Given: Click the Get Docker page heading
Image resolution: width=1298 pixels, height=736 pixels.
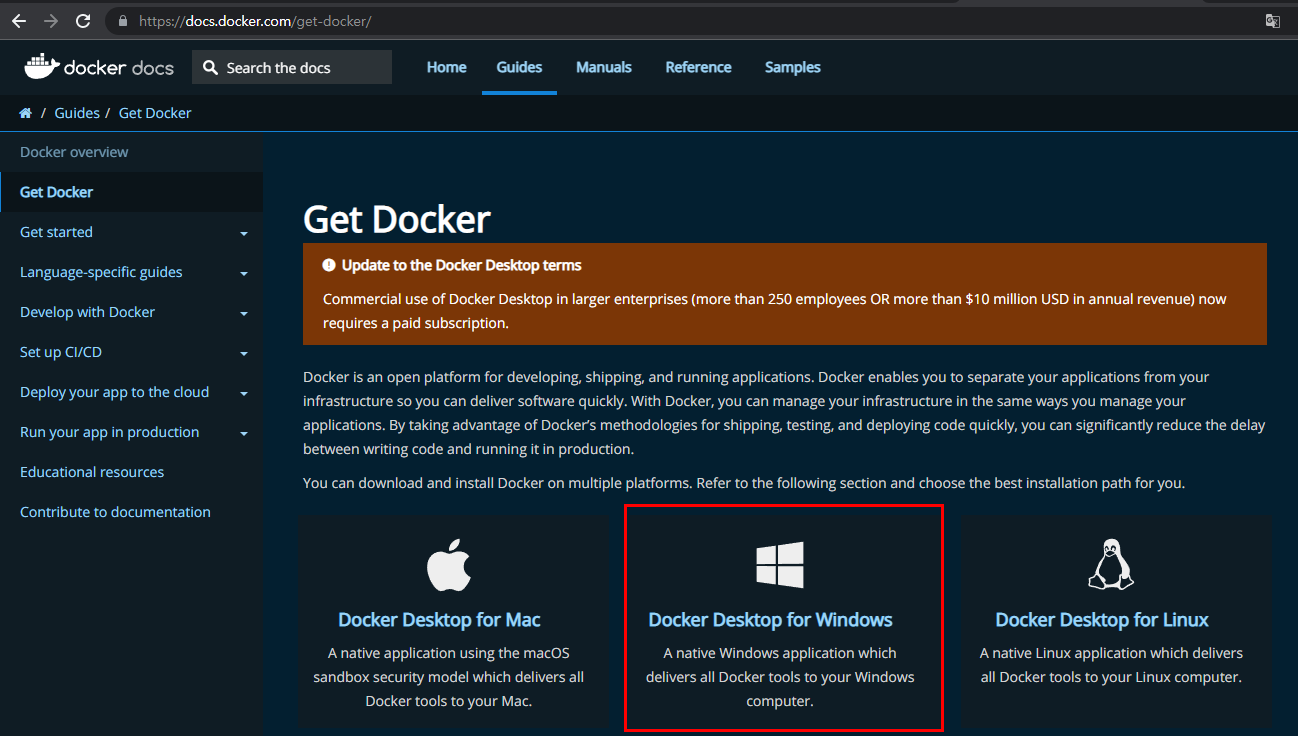Looking at the screenshot, I should pyautogui.click(x=397, y=219).
